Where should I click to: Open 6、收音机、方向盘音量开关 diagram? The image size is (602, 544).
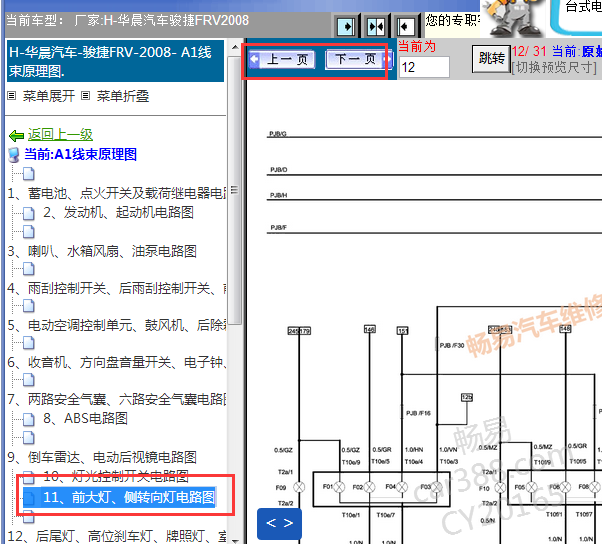point(117,362)
